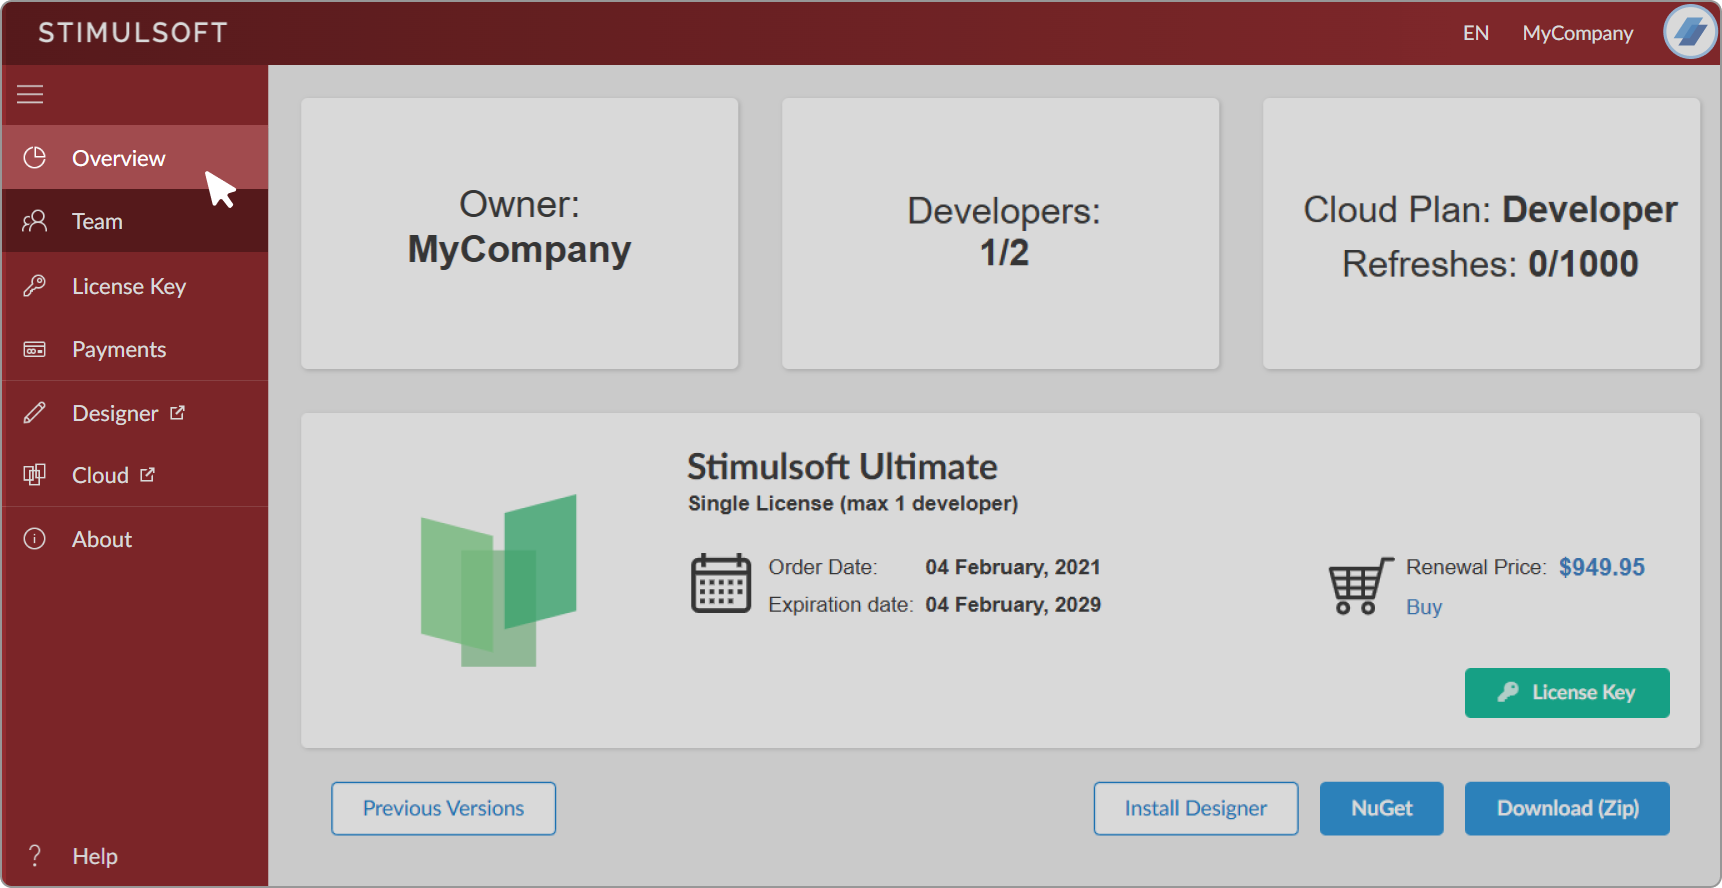Select the Cloud Plan Developer card
Image resolution: width=1722 pixels, height=888 pixels.
1482,233
